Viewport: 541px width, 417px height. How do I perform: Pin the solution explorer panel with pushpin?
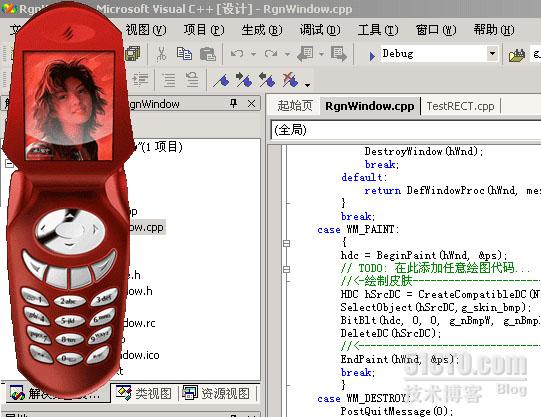point(234,103)
